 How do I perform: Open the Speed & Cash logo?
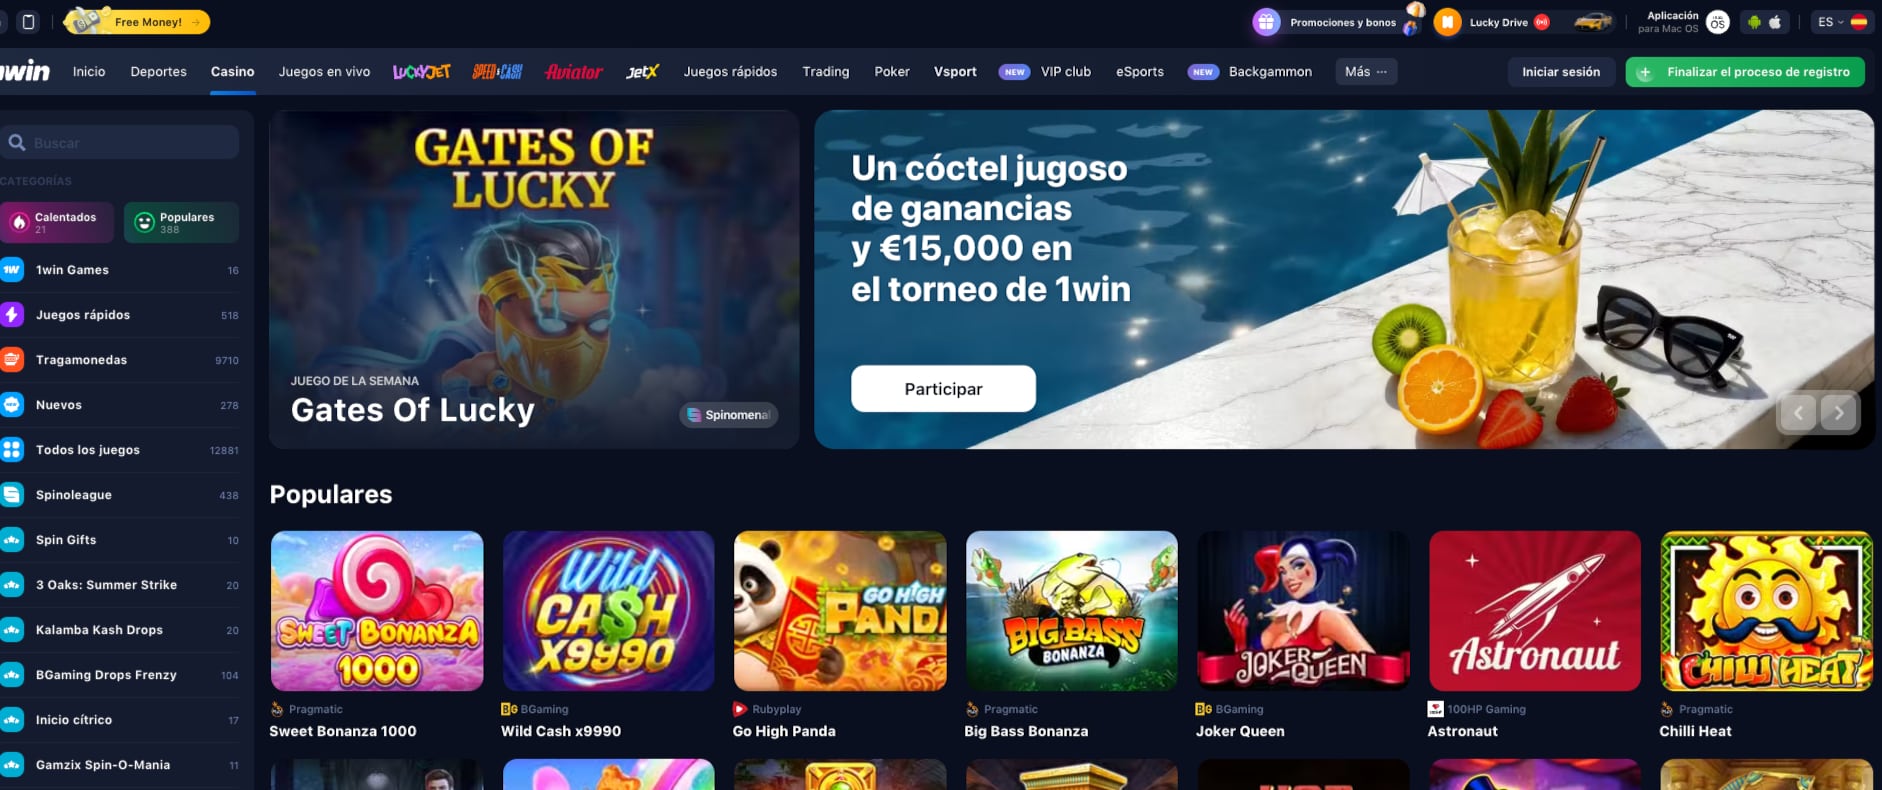tap(497, 72)
